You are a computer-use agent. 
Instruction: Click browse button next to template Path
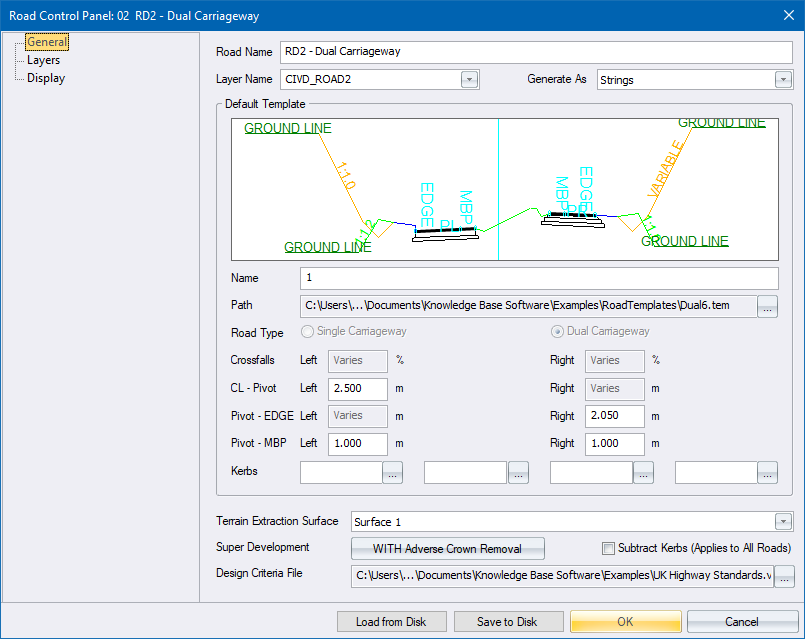768,307
